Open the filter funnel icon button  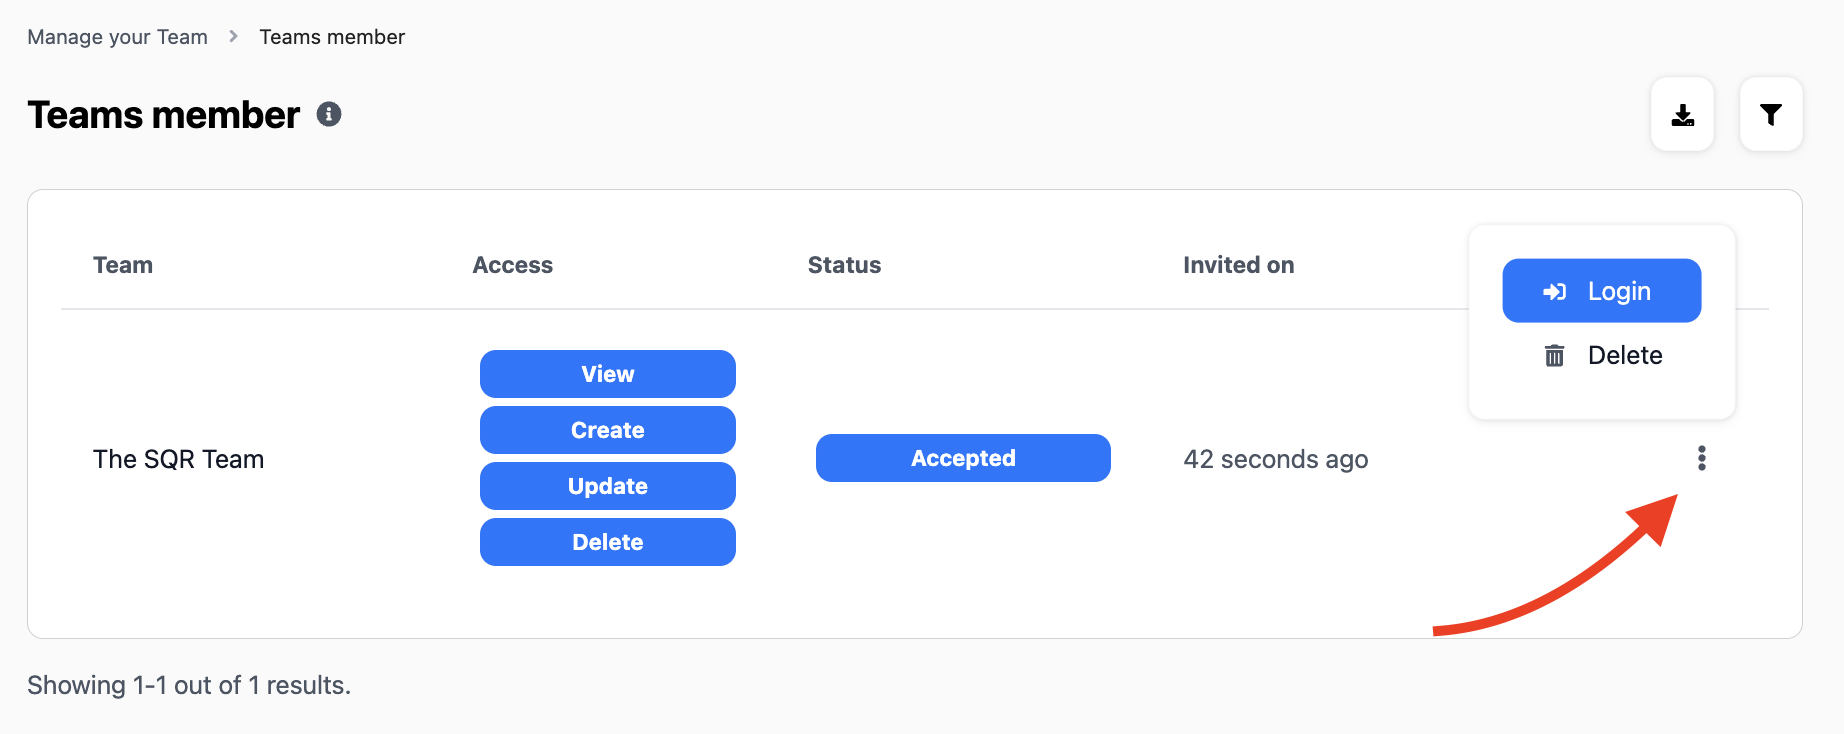1770,115
